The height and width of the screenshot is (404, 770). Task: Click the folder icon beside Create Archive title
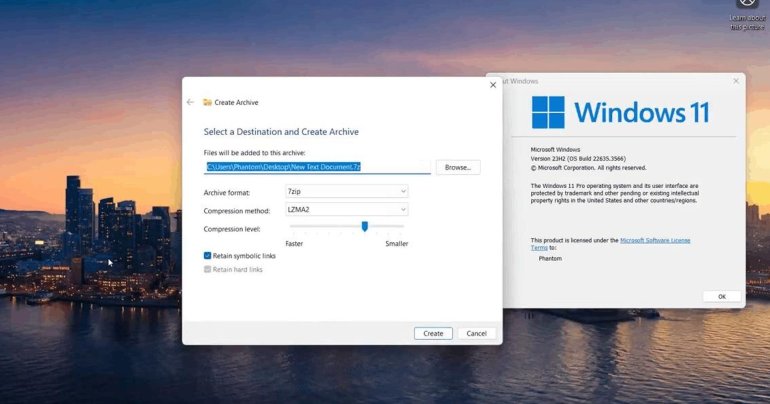tap(207, 102)
